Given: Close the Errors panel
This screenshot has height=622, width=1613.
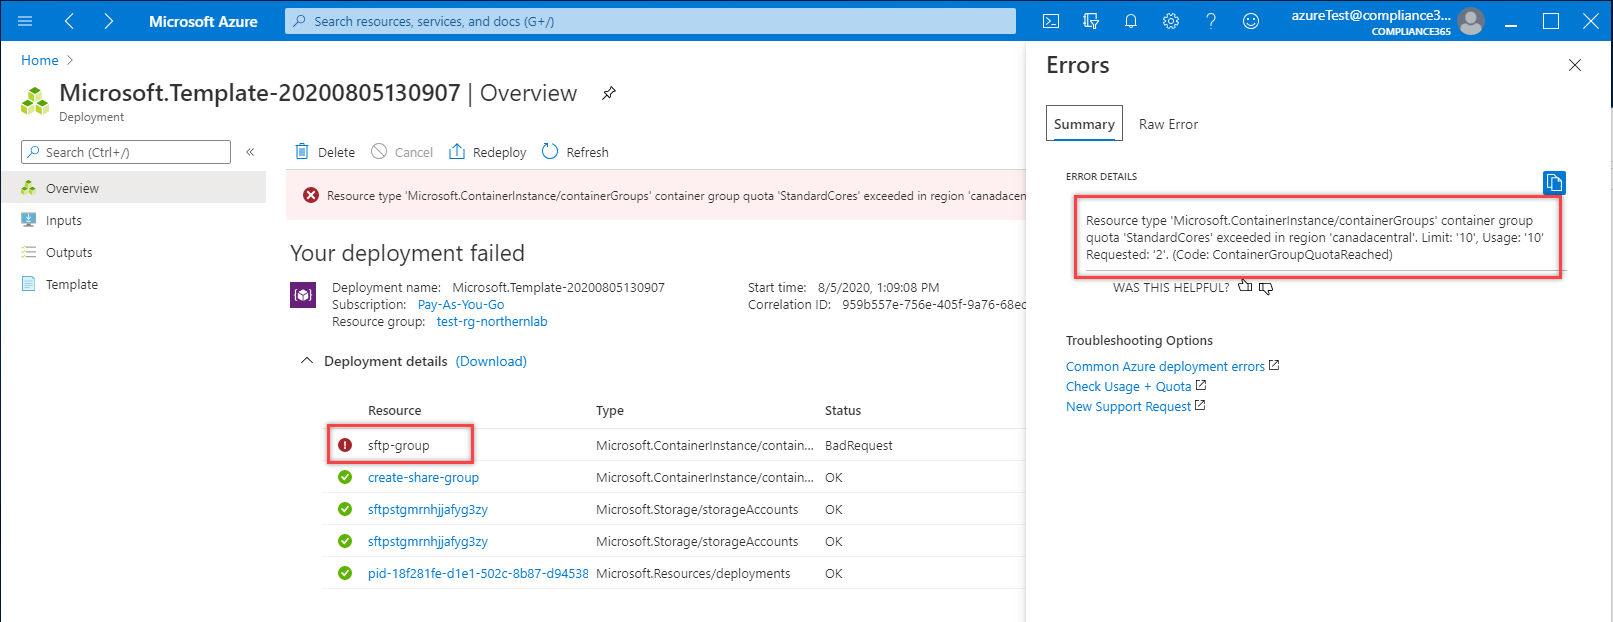Looking at the screenshot, I should click(x=1575, y=65).
